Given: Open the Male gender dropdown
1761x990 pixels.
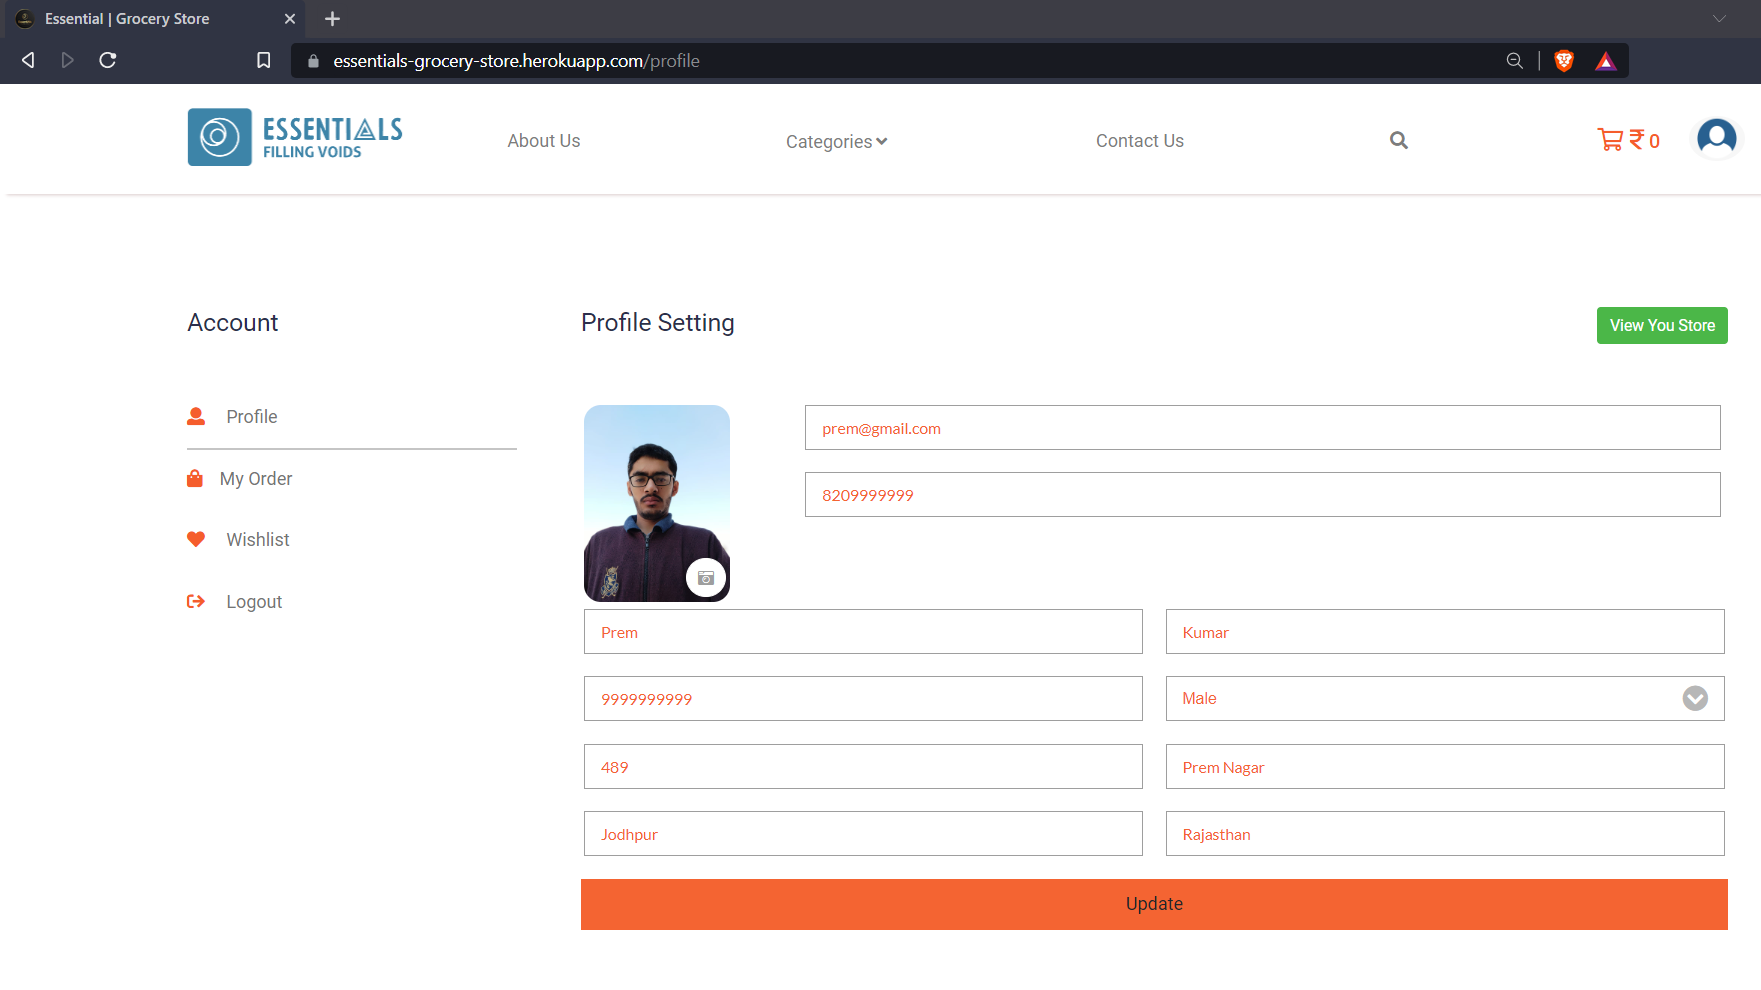Looking at the screenshot, I should point(1444,698).
